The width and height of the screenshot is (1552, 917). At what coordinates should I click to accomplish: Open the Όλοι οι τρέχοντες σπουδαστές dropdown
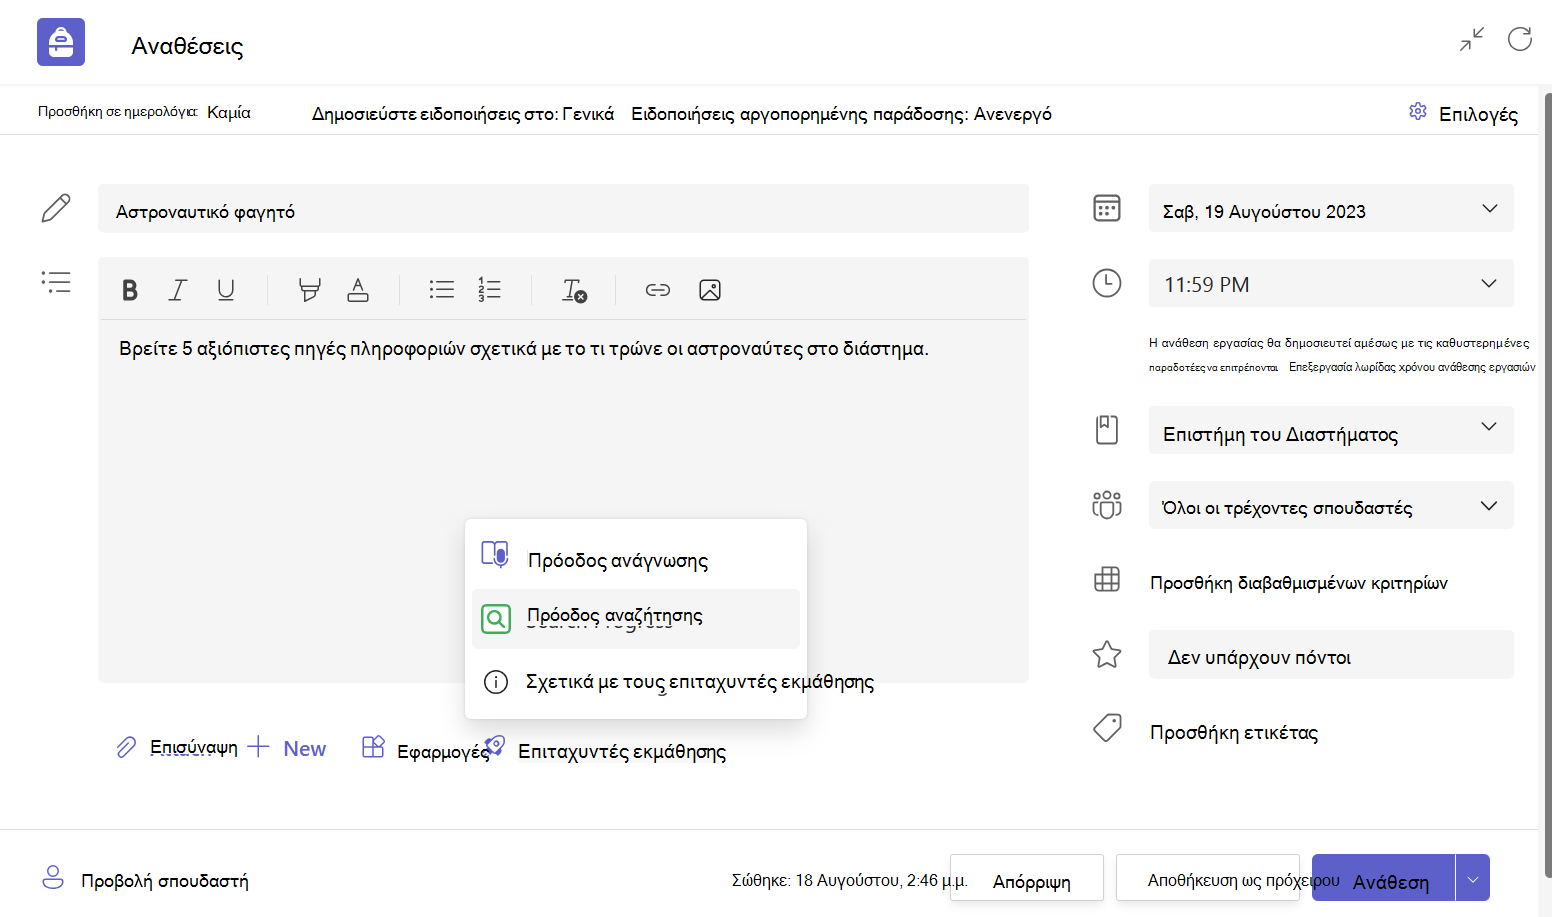pyautogui.click(x=1331, y=505)
